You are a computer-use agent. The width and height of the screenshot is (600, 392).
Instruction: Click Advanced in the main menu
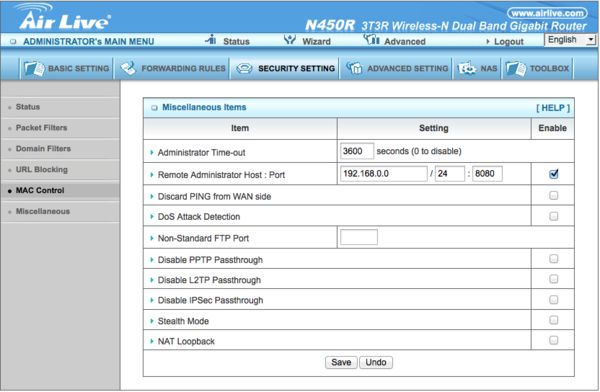[405, 41]
